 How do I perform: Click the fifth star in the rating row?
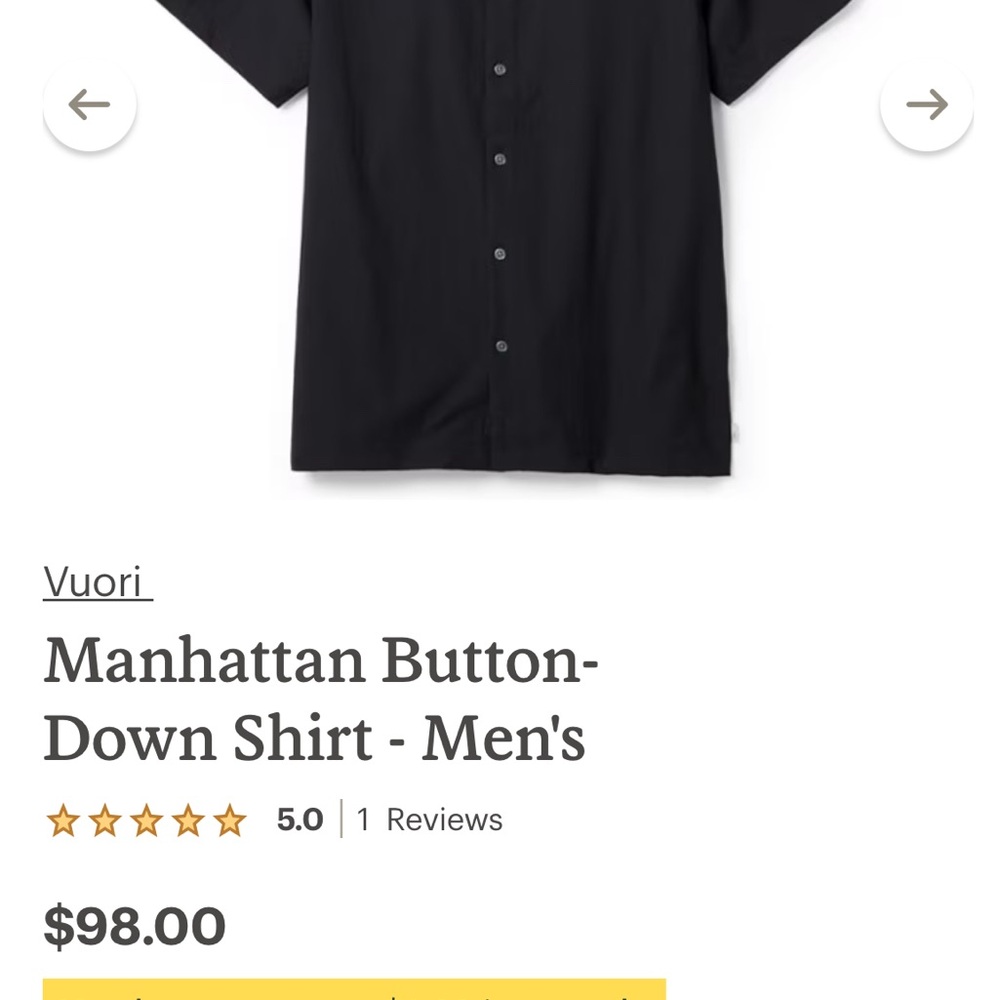(228, 820)
